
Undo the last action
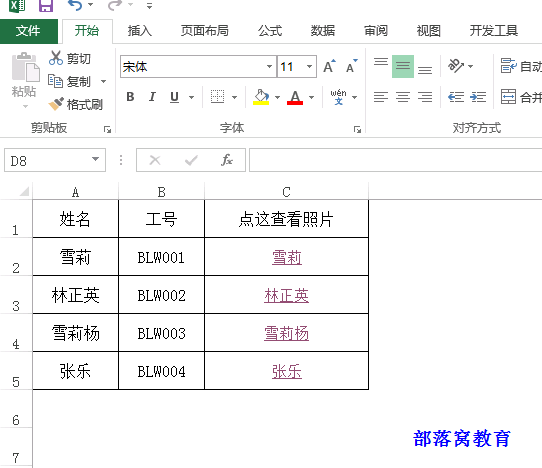click(75, 5)
